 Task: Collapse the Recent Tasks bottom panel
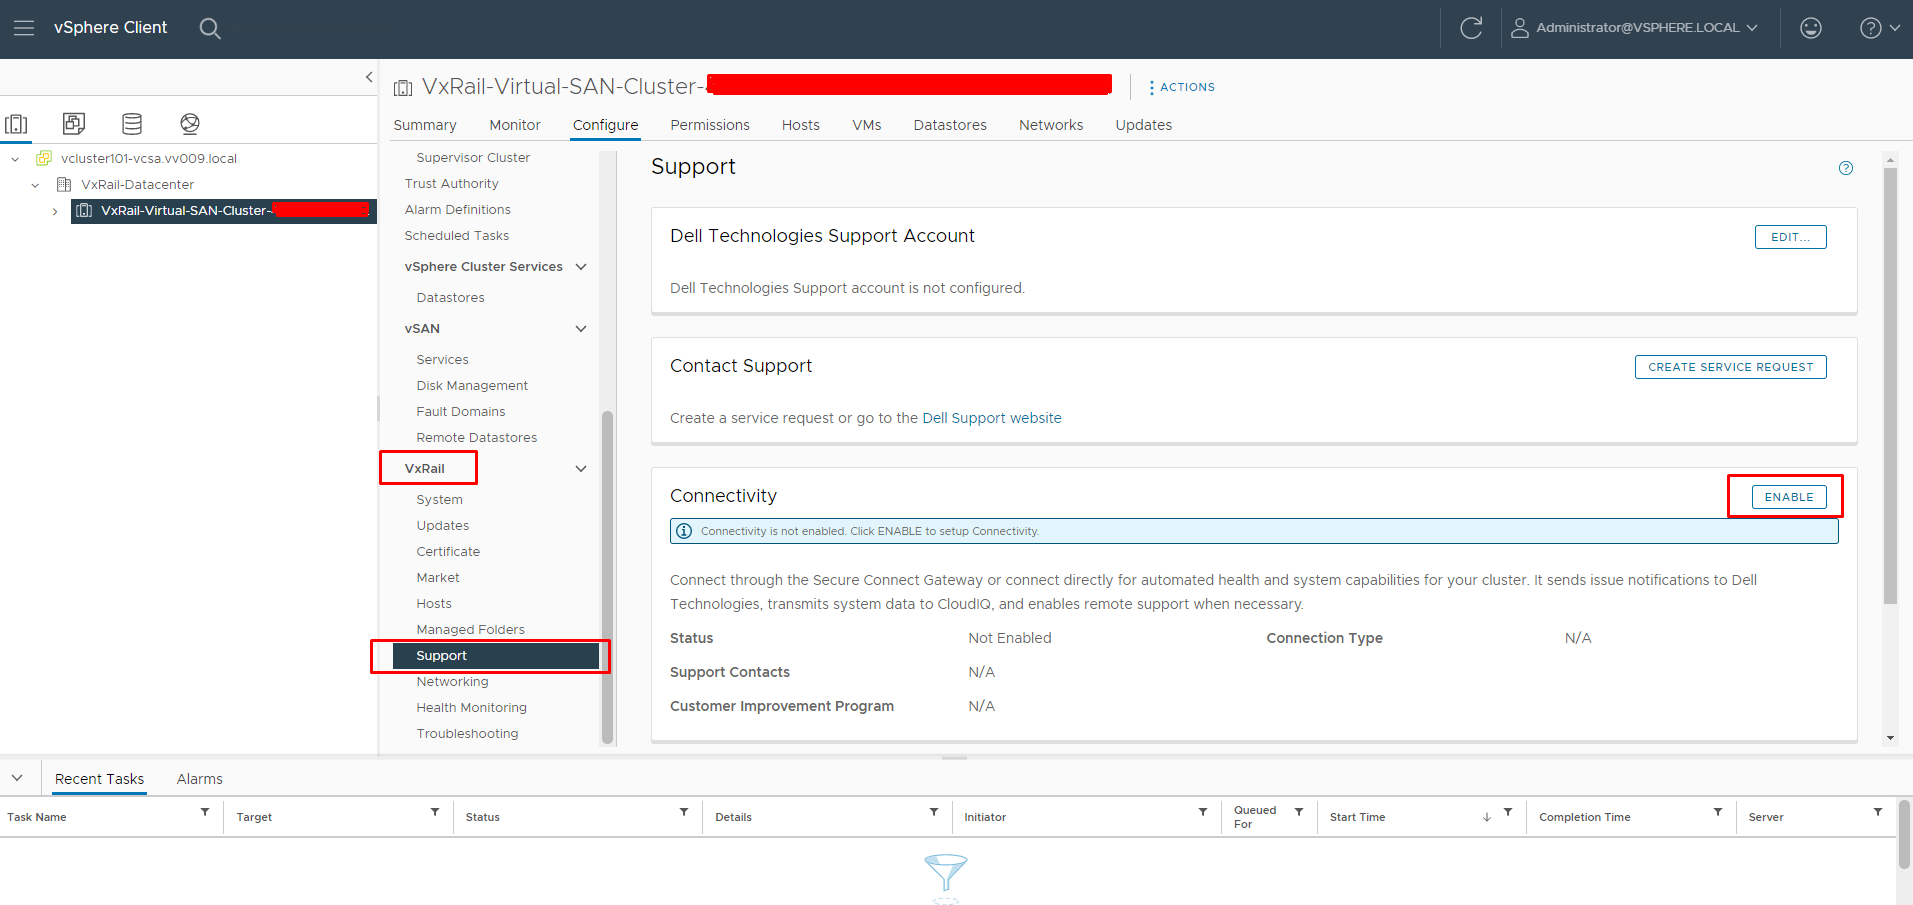(x=17, y=778)
